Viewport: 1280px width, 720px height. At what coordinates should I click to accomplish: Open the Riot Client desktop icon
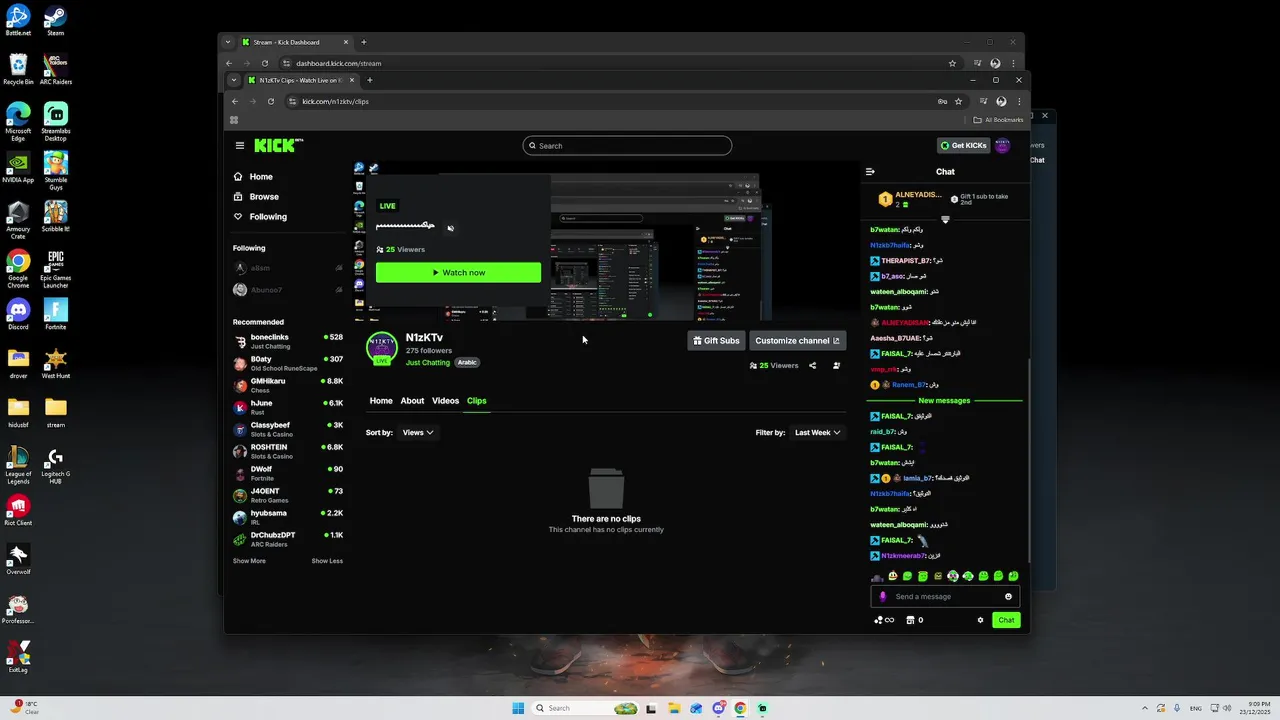18,510
